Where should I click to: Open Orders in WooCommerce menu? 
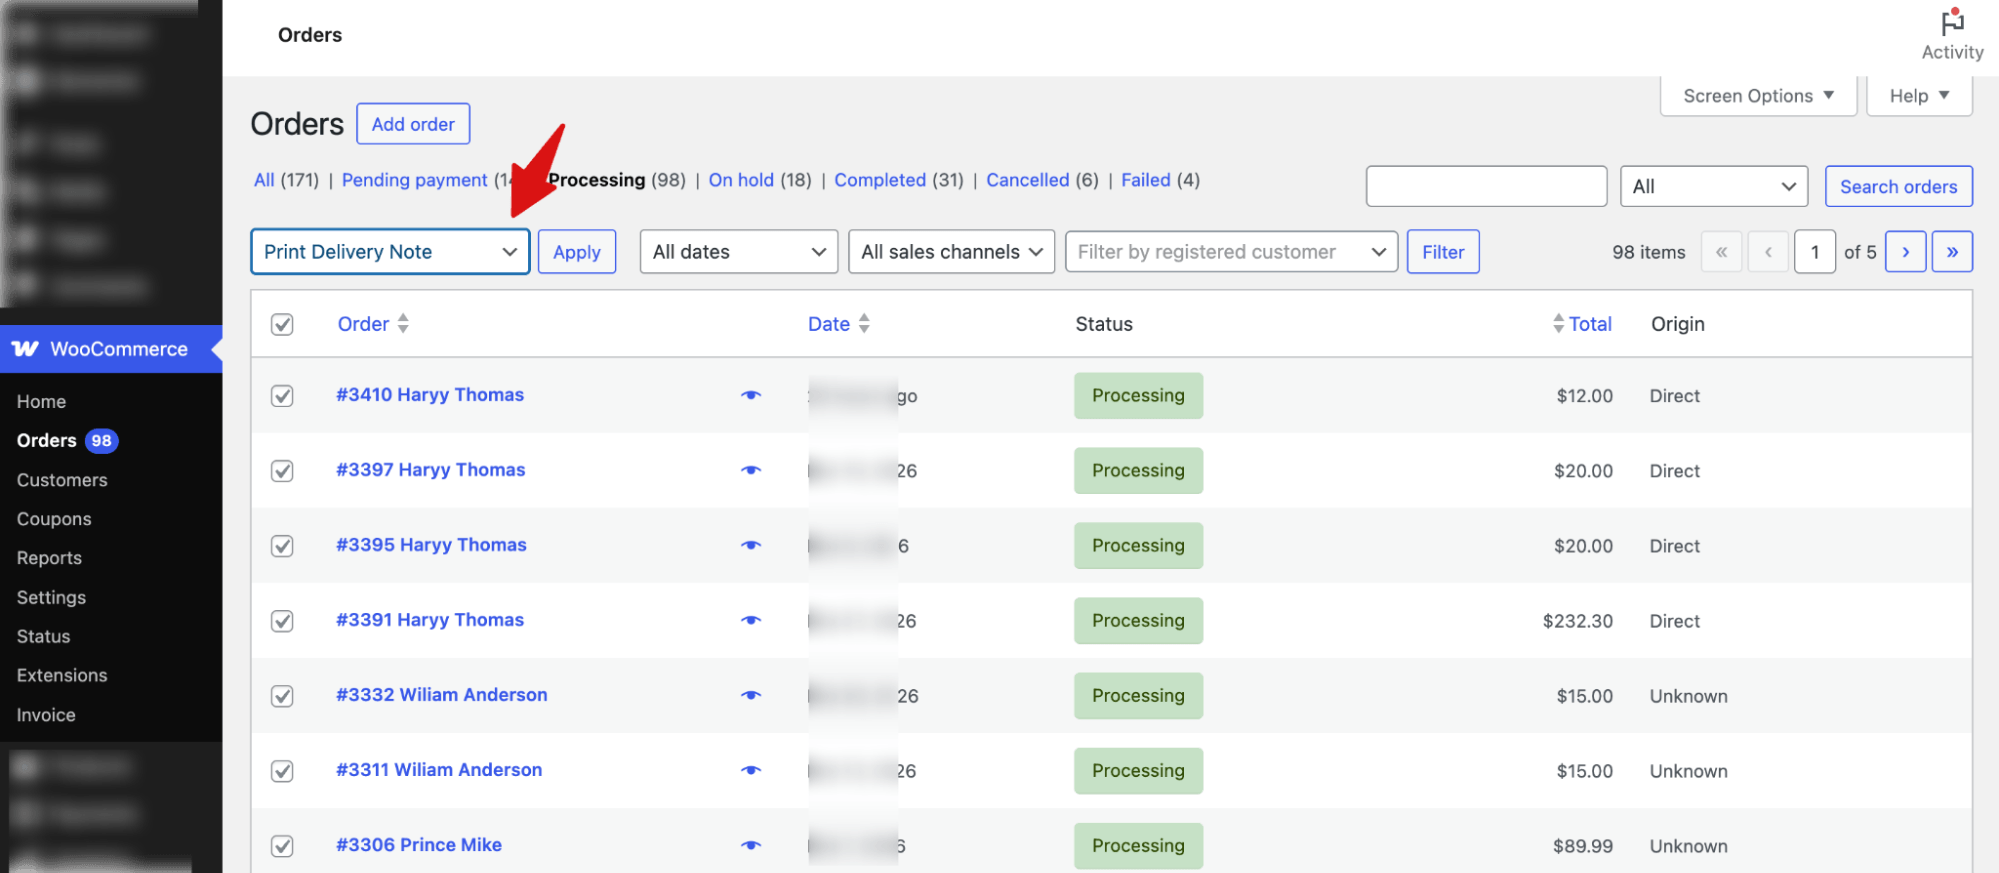[47, 440]
